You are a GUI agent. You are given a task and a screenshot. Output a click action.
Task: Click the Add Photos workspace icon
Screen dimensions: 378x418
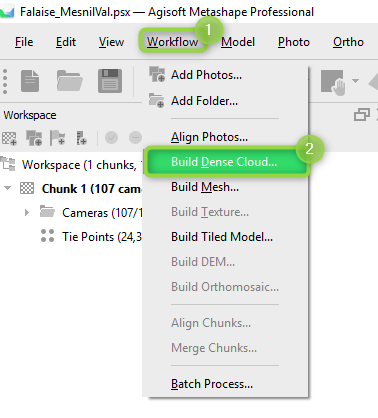click(x=34, y=138)
